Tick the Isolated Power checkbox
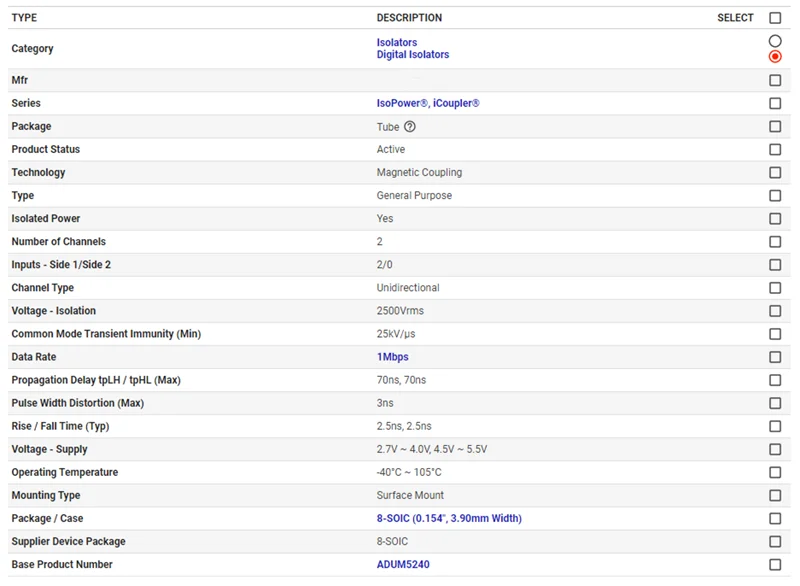 (x=774, y=219)
